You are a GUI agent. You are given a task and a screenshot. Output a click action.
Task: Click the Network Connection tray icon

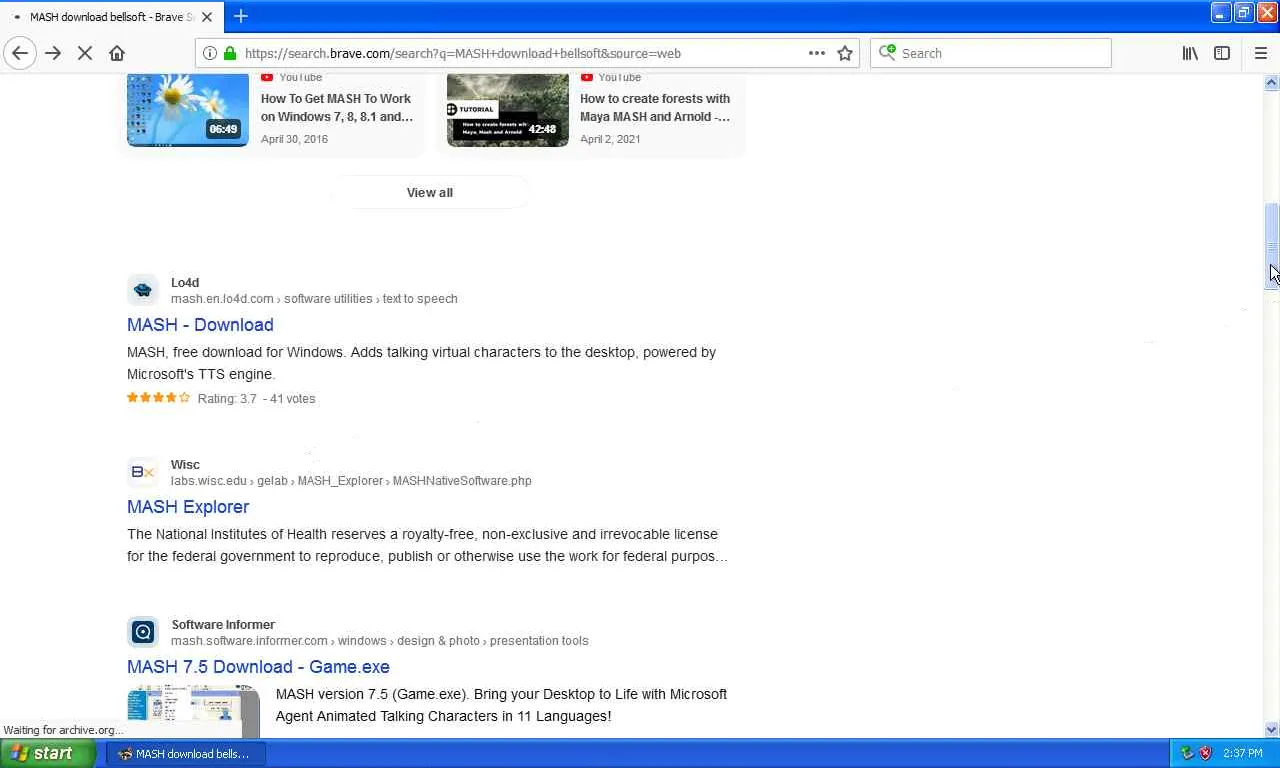1187,753
